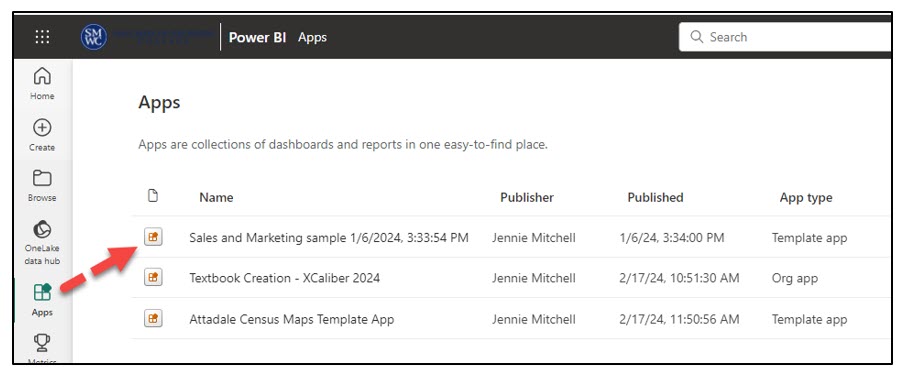Click the Power BI title in the header
904x375 pixels.
pos(257,38)
